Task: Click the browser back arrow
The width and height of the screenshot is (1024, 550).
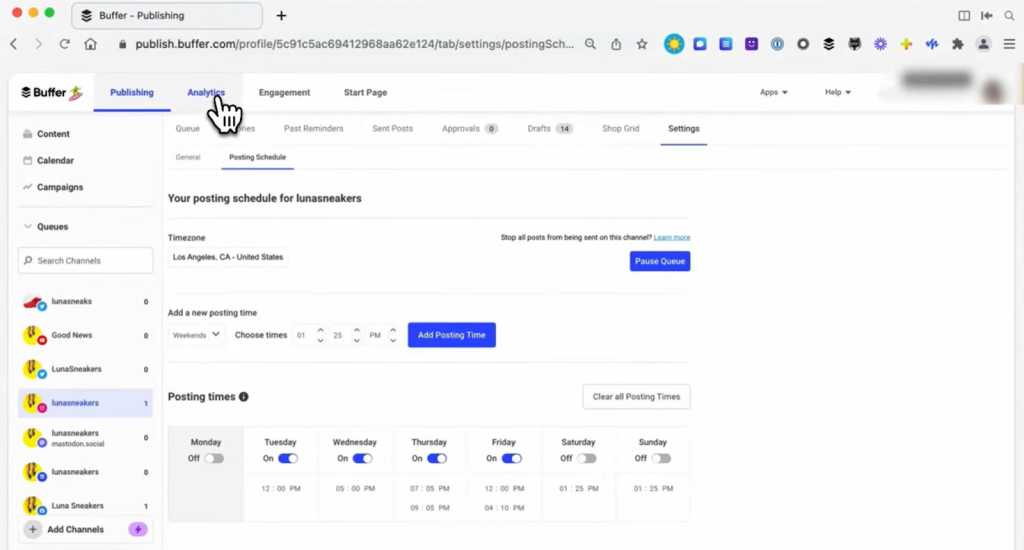Action: (x=14, y=44)
